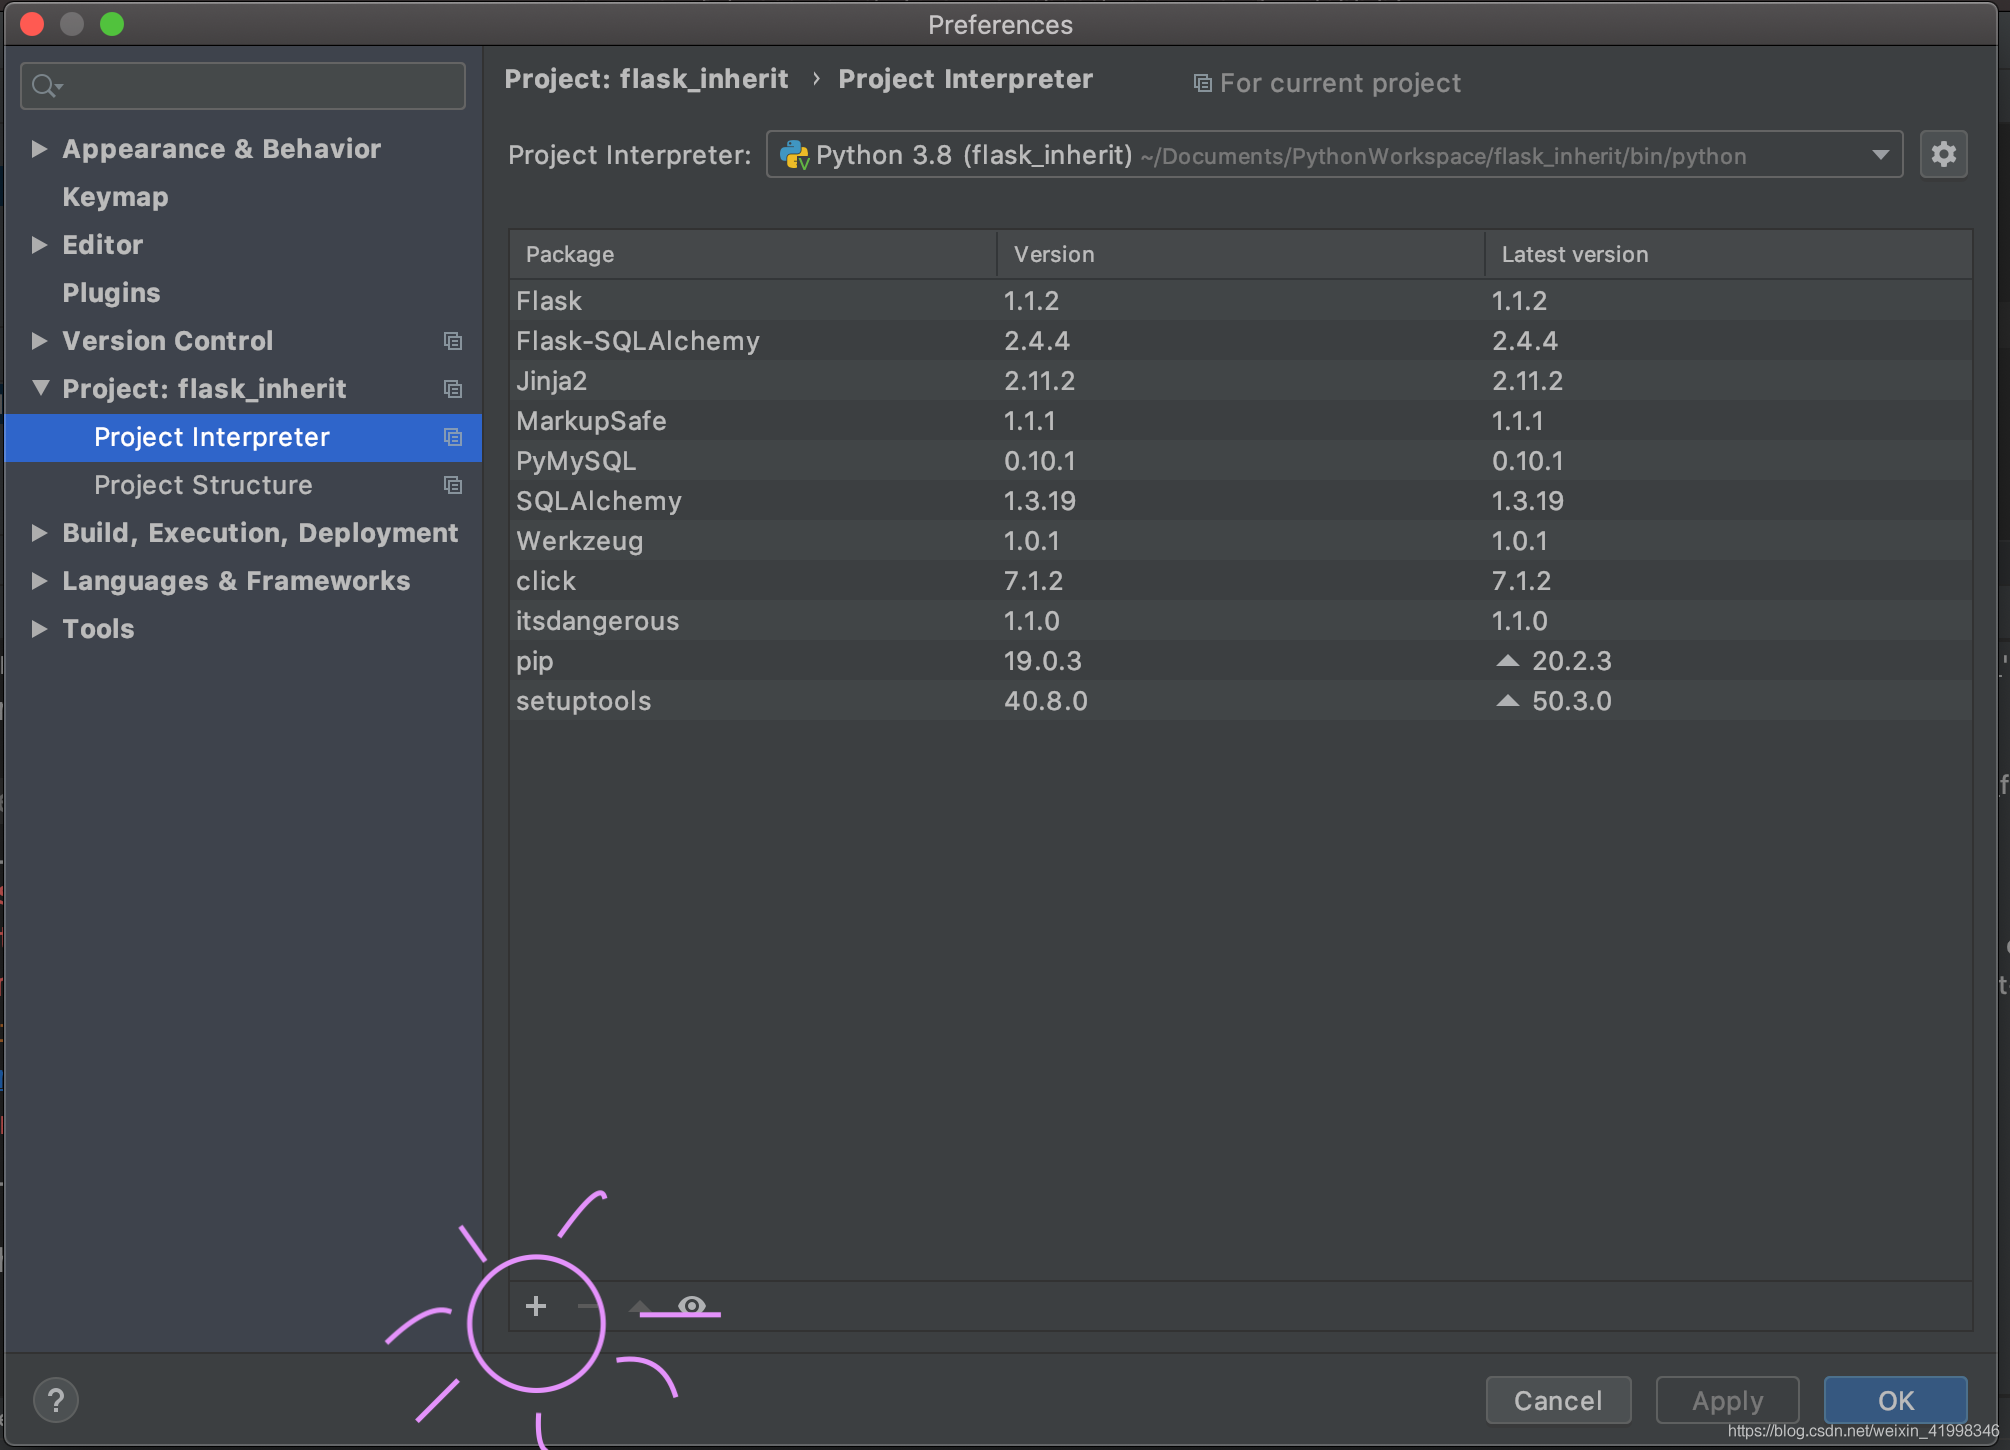The height and width of the screenshot is (1450, 2010).
Task: Close the Preferences window
Action: point(32,24)
